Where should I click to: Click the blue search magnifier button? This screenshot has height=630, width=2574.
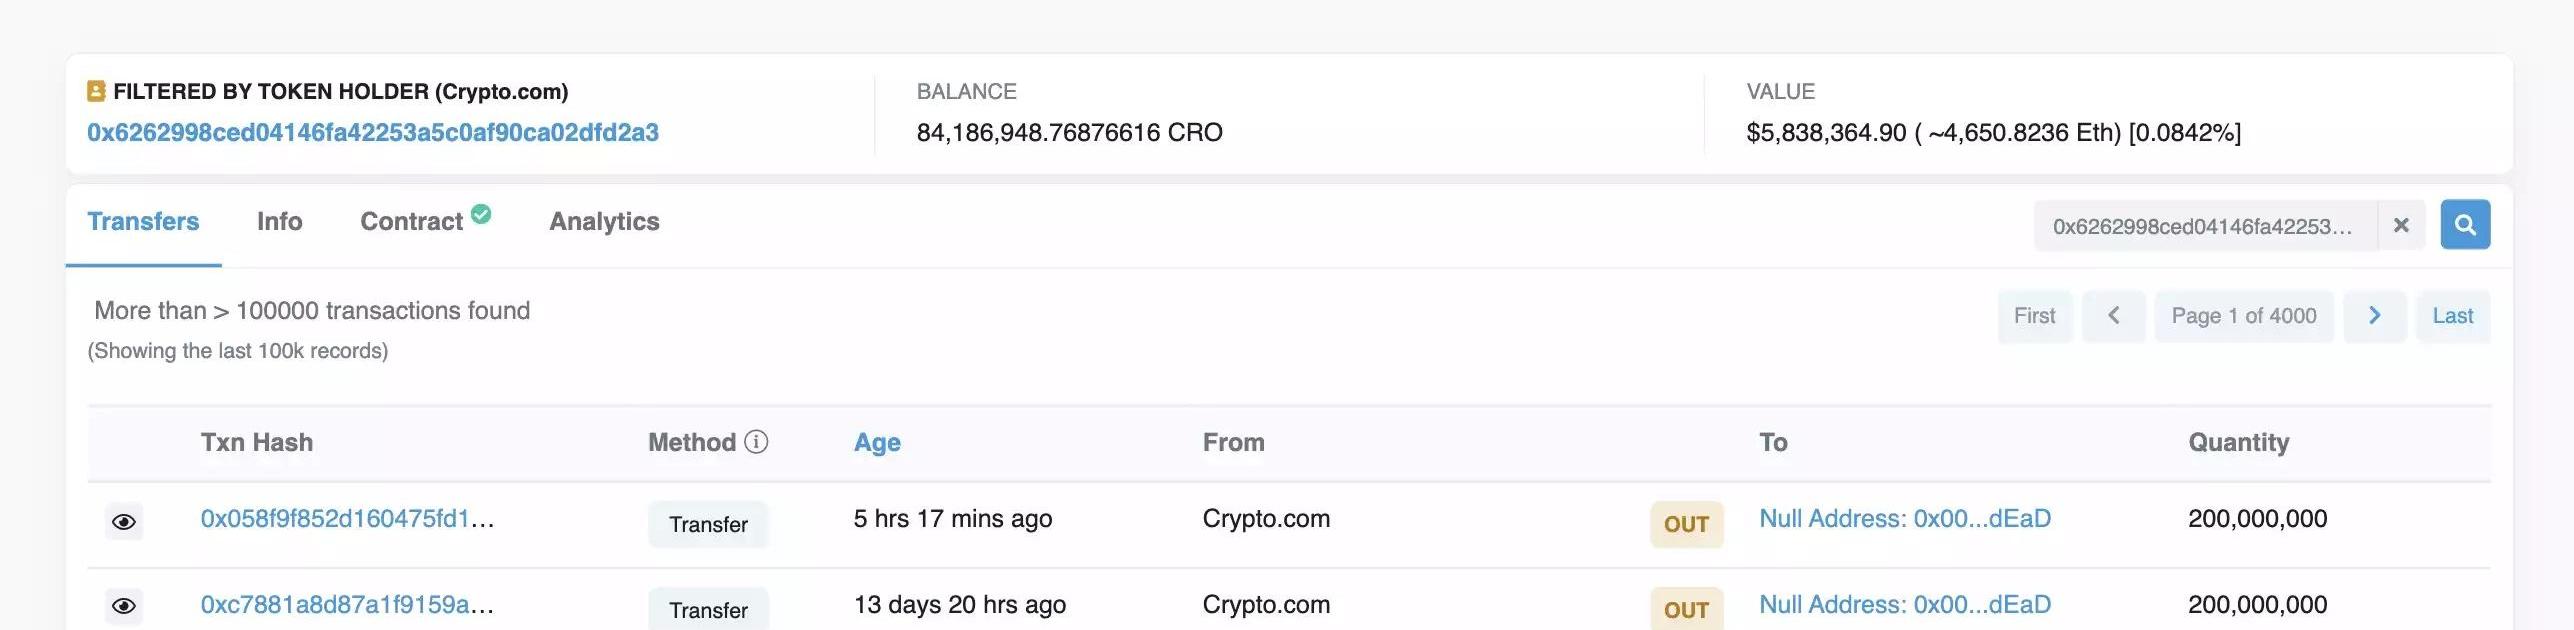coord(2465,225)
